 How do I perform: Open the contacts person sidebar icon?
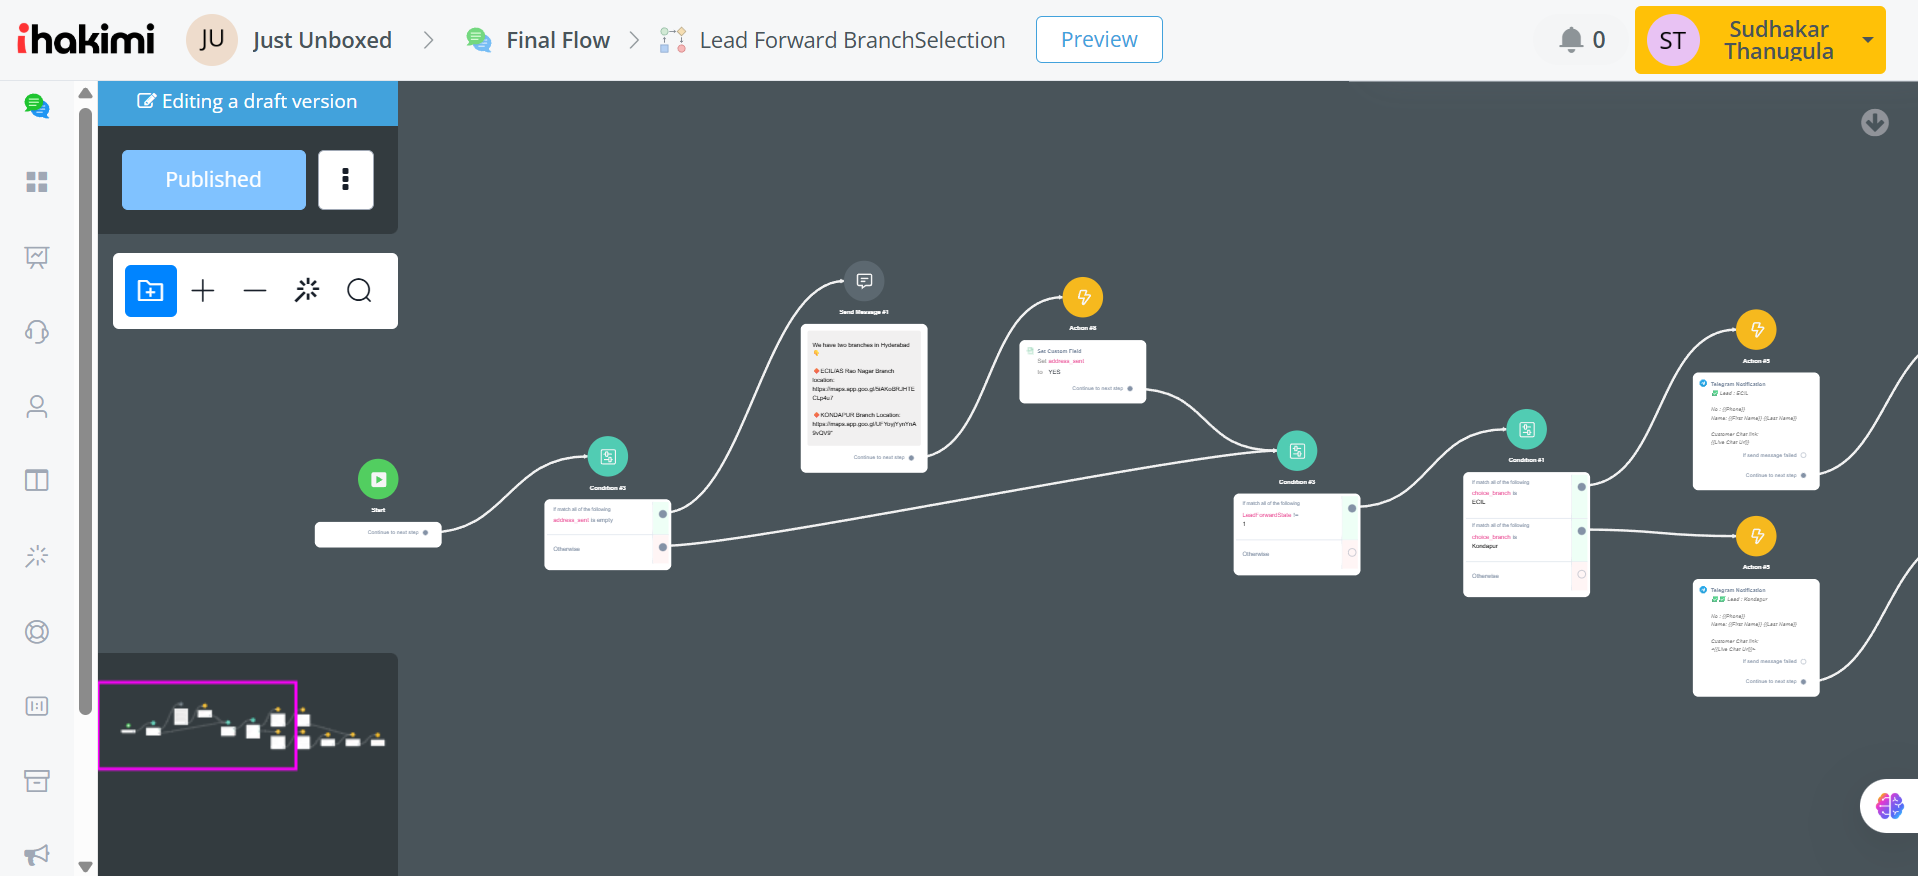37,406
